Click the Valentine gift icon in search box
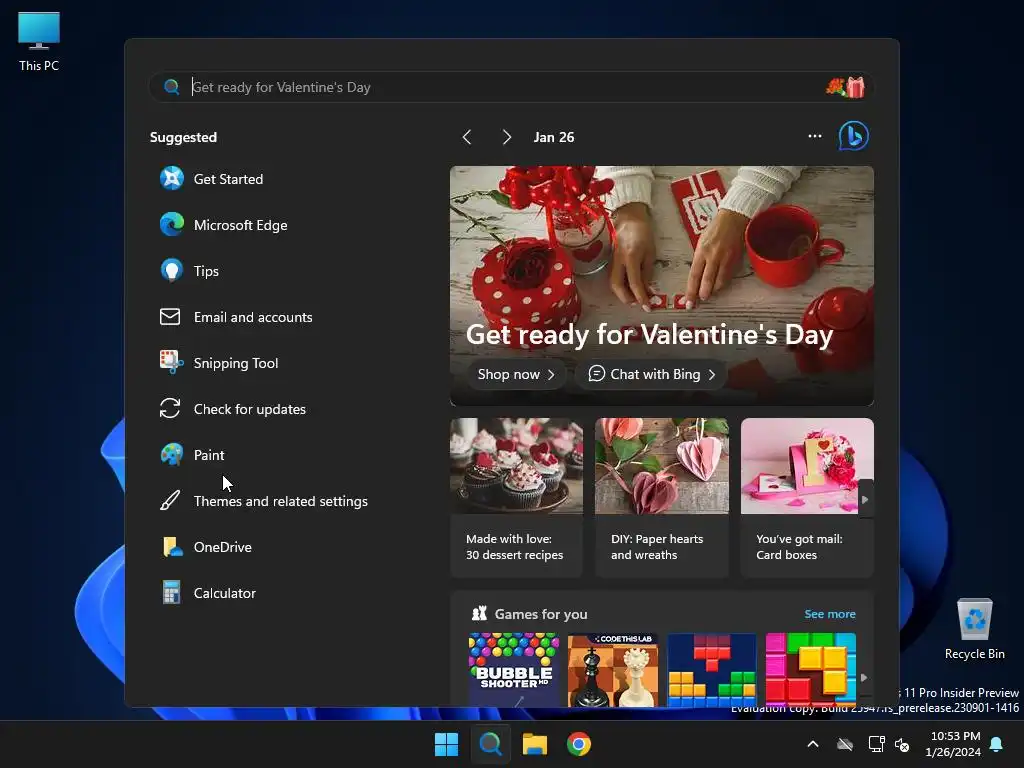The height and width of the screenshot is (768, 1024). click(846, 87)
